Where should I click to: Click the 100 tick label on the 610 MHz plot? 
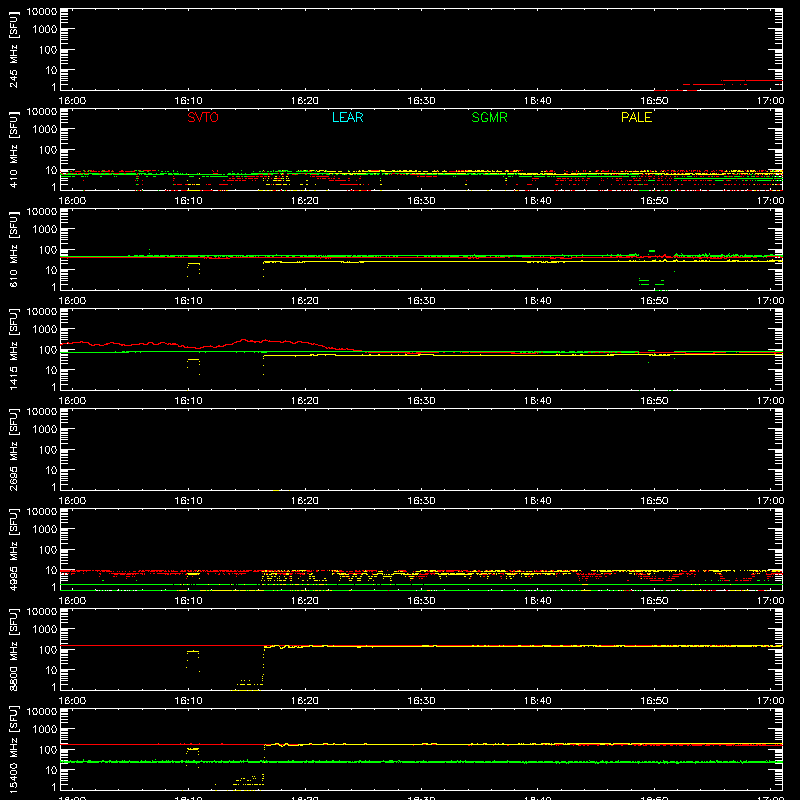48,250
